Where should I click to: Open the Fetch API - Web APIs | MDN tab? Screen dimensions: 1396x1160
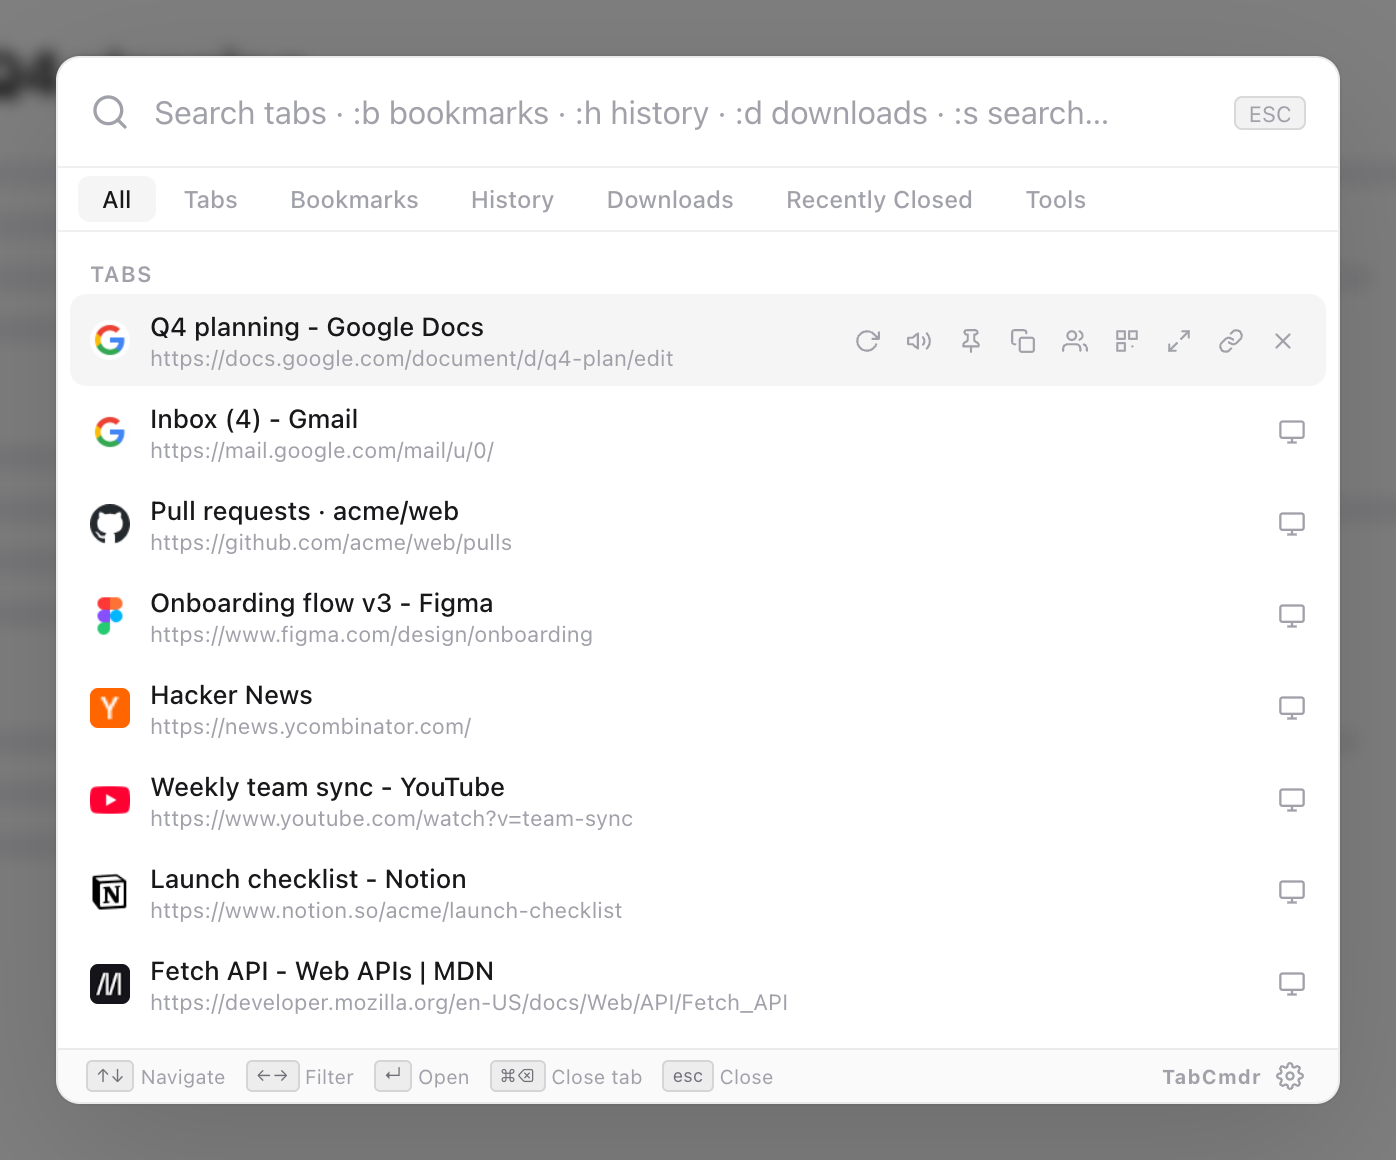(698, 984)
